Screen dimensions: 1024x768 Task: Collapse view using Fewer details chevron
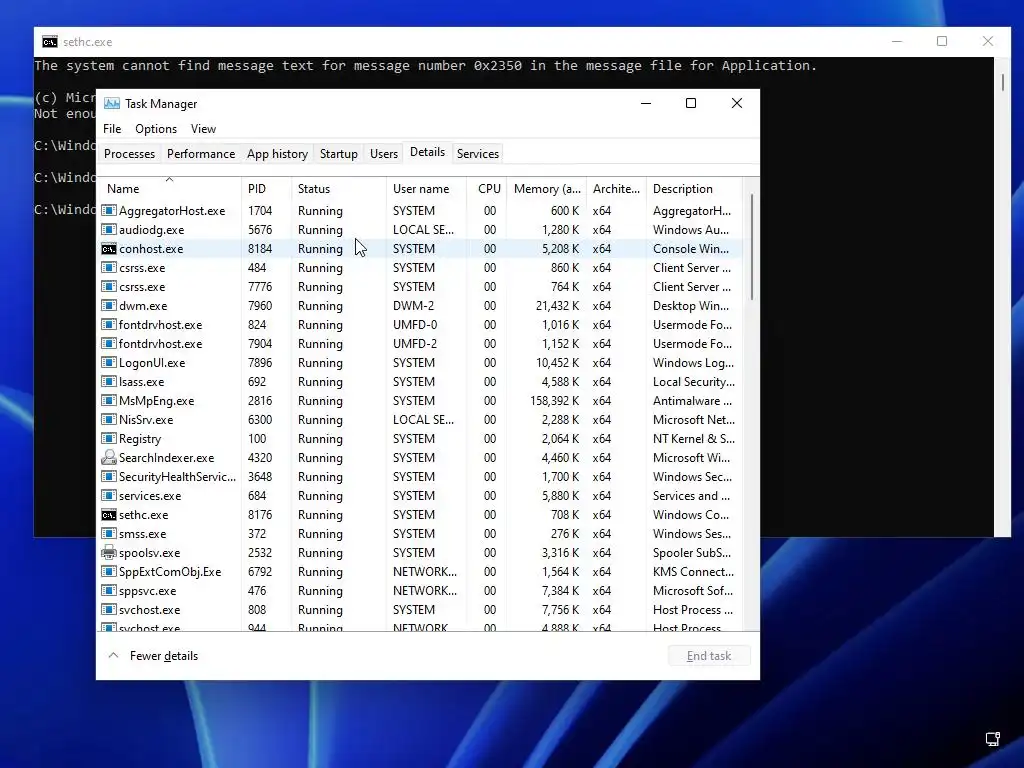[113, 655]
